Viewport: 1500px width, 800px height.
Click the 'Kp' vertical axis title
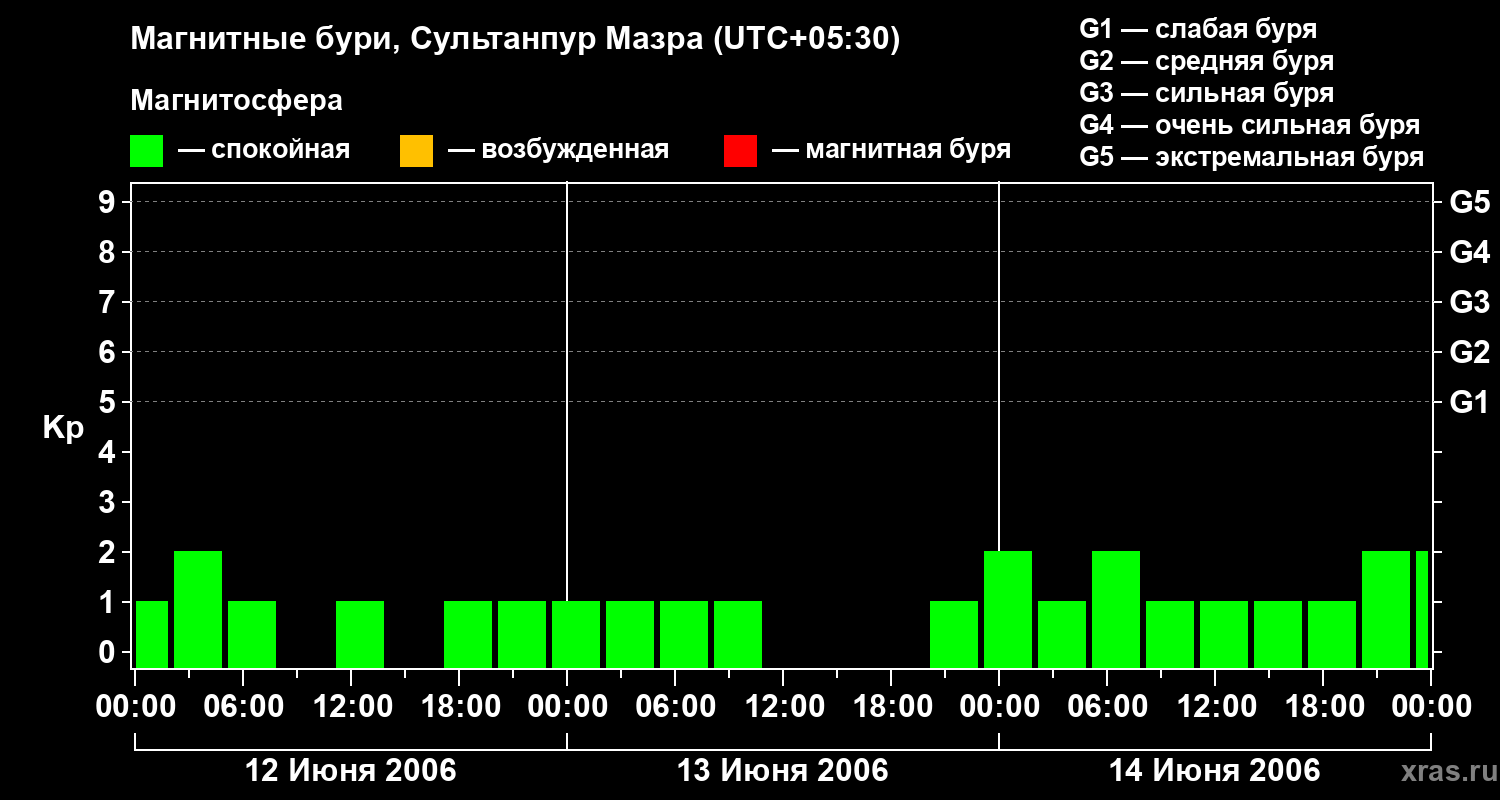tap(63, 428)
